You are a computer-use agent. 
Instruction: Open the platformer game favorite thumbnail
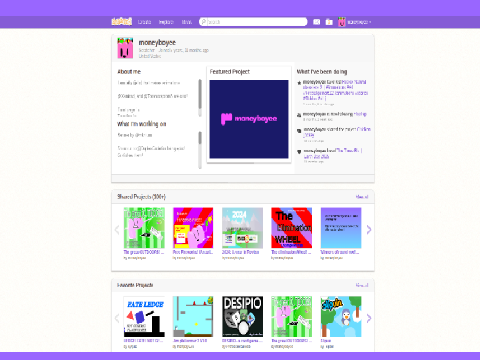(193, 317)
